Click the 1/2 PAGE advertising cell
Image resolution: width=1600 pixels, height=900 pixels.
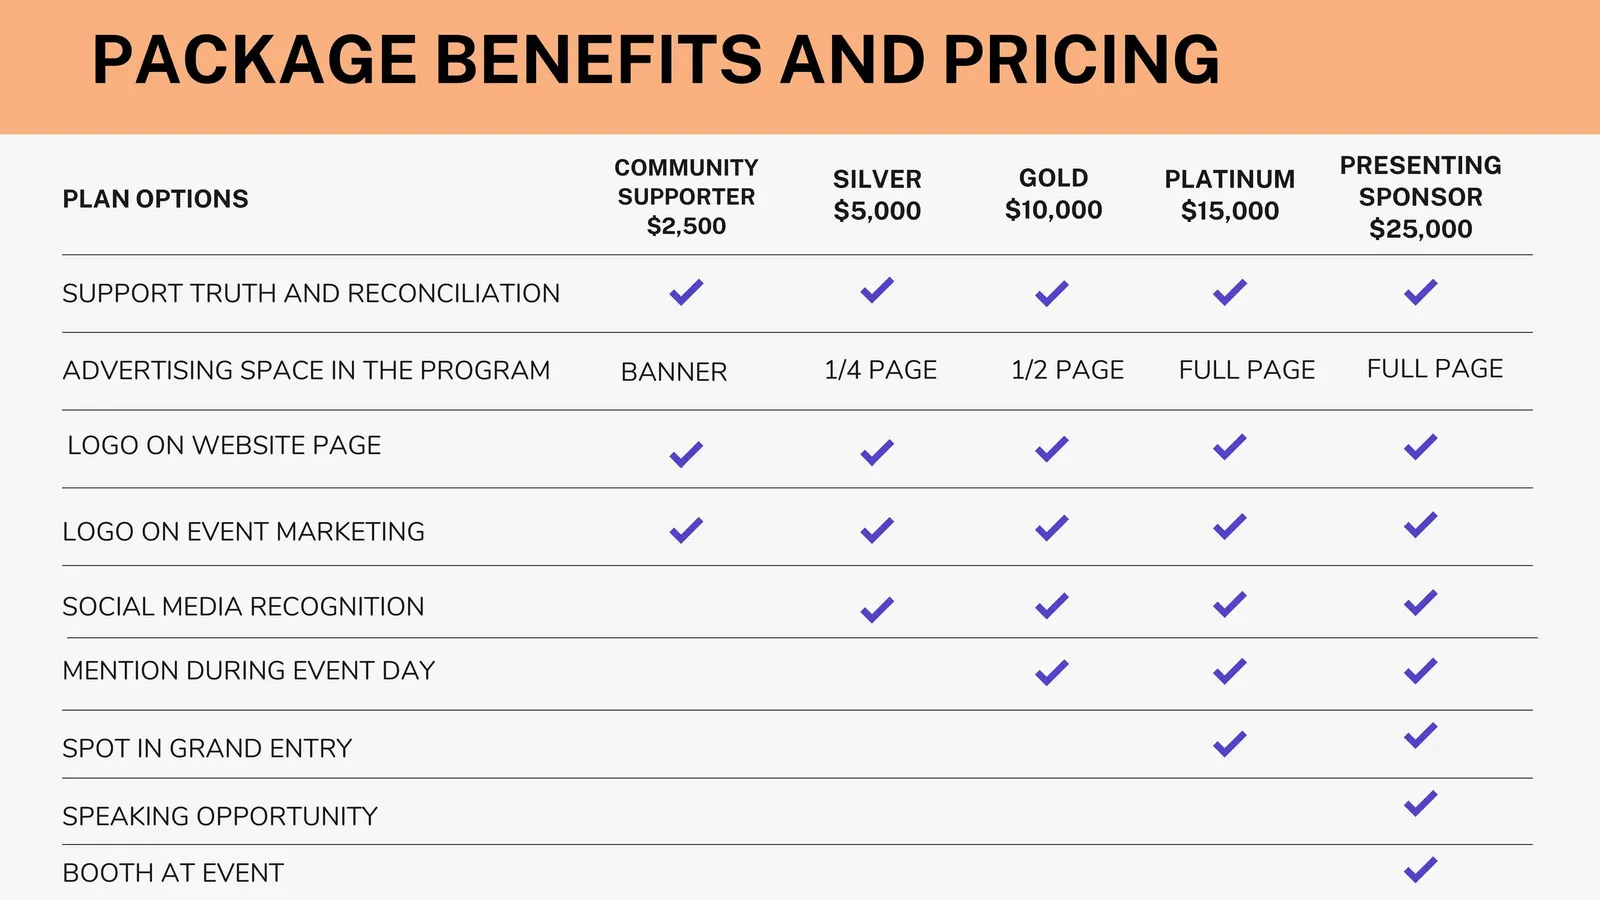click(1068, 370)
